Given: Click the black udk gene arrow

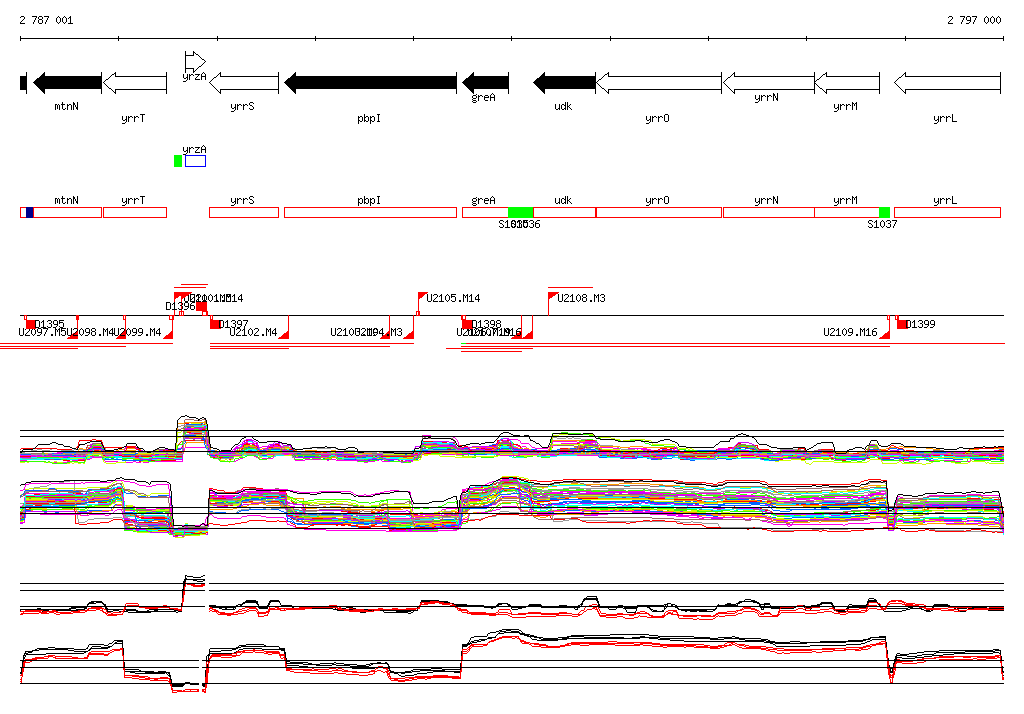Looking at the screenshot, I should (x=564, y=83).
